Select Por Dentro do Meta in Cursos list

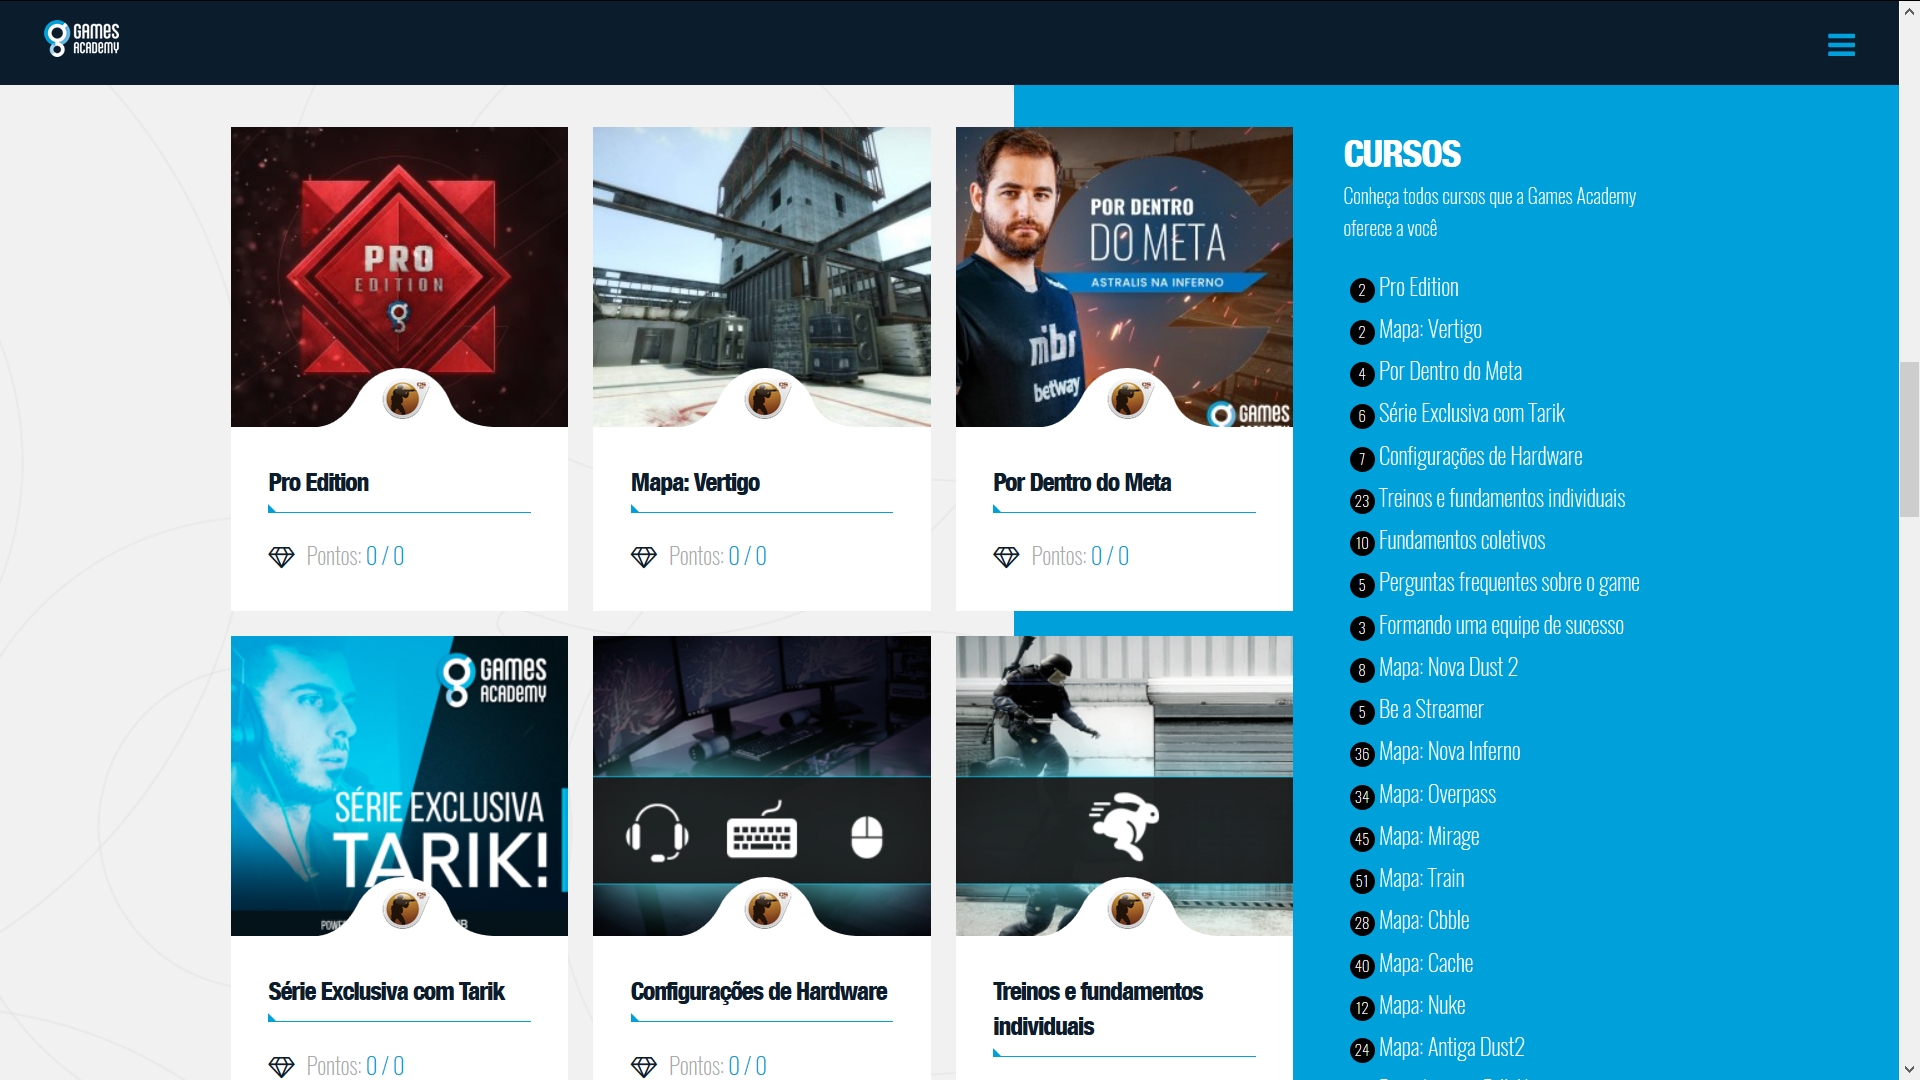(1450, 372)
